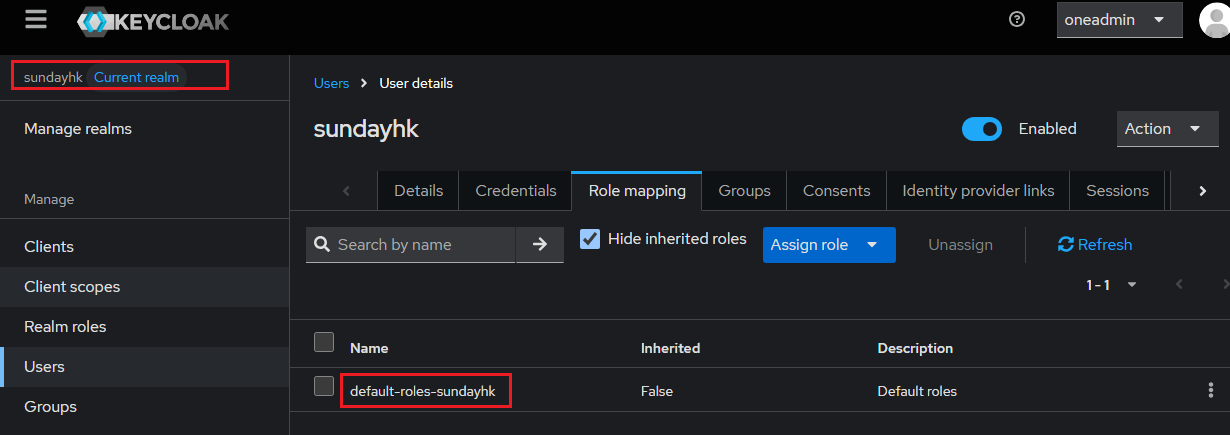Click the False inherited value
The height and width of the screenshot is (435, 1230).
(657, 391)
